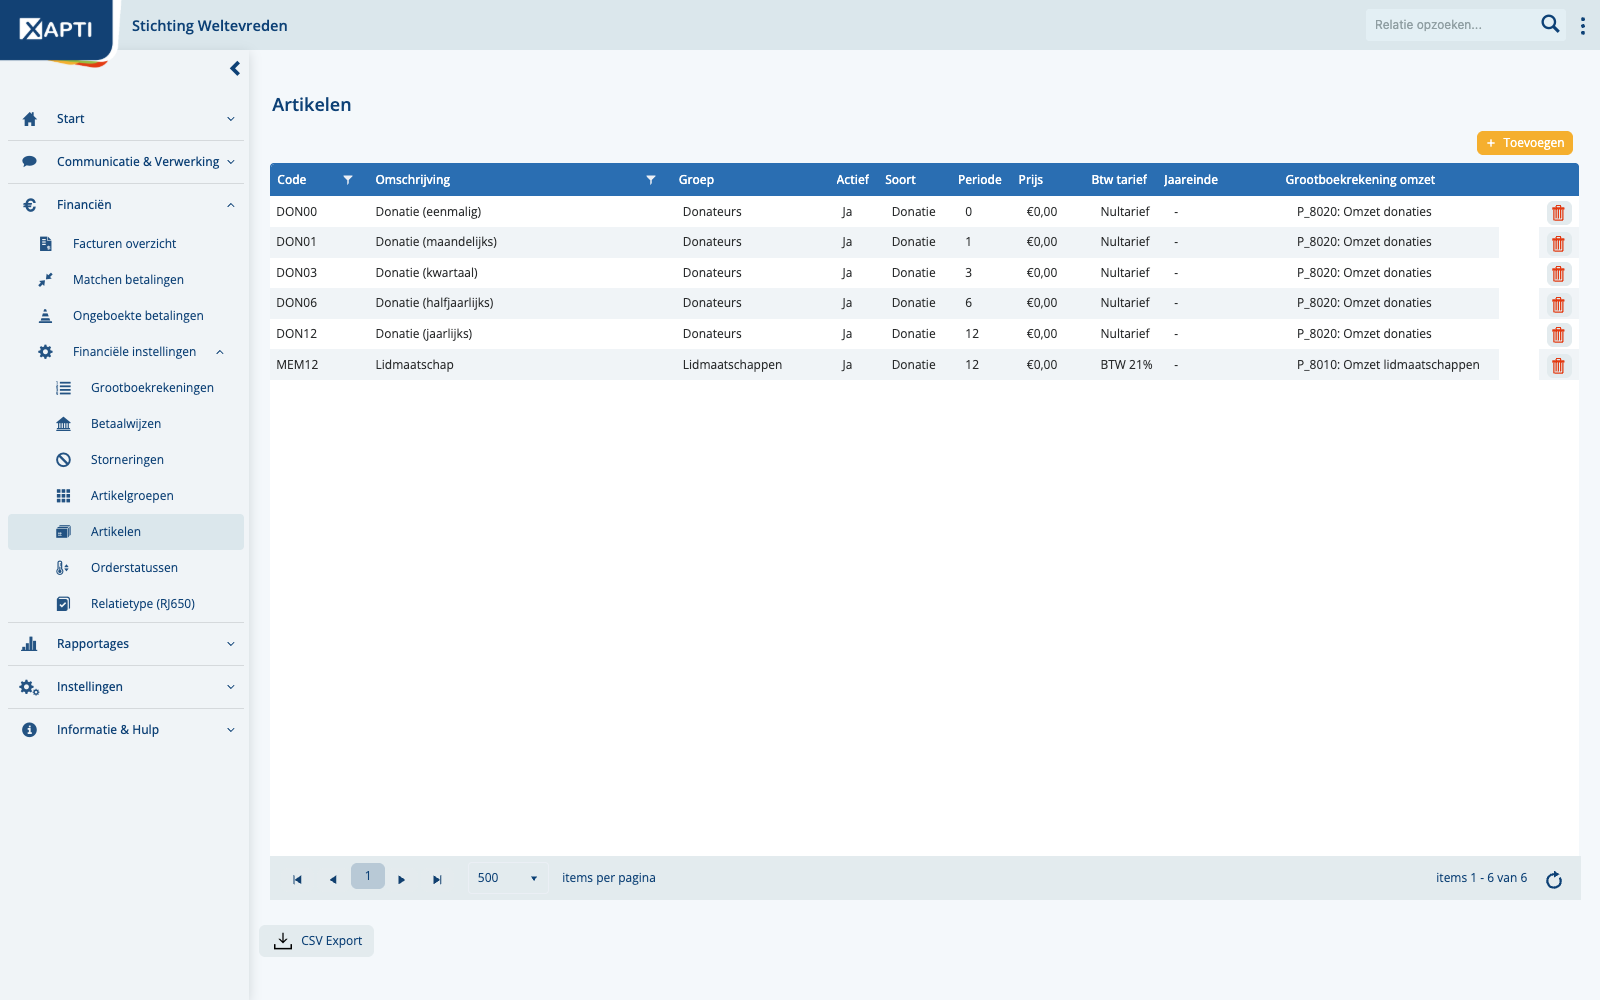Open the Omschrijving column filter icon
1600x1000 pixels.
coord(651,180)
